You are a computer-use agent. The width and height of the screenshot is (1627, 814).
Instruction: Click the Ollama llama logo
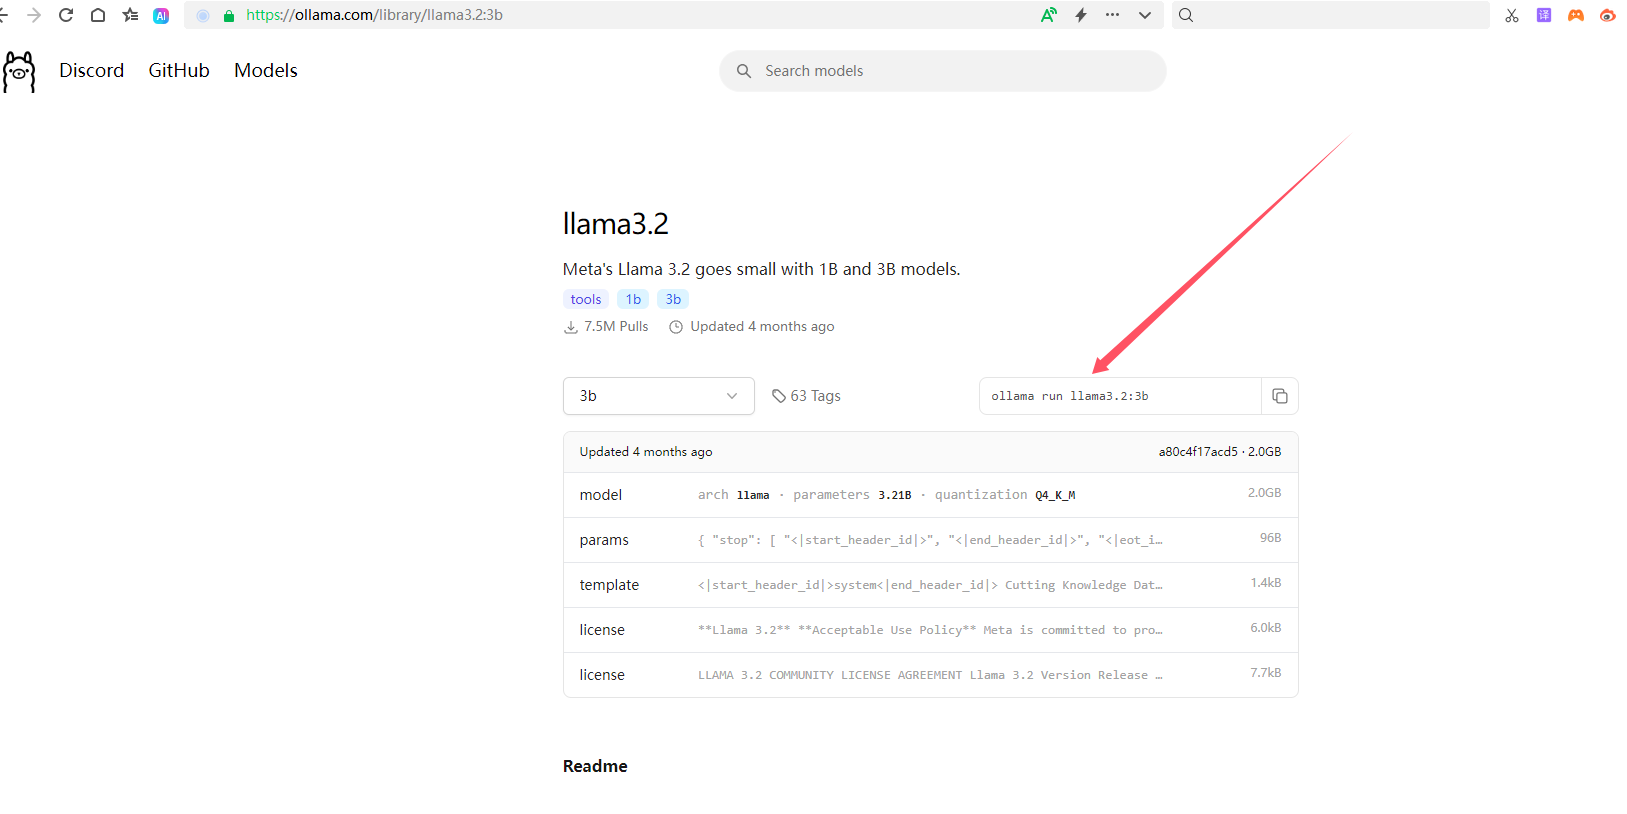(x=19, y=72)
